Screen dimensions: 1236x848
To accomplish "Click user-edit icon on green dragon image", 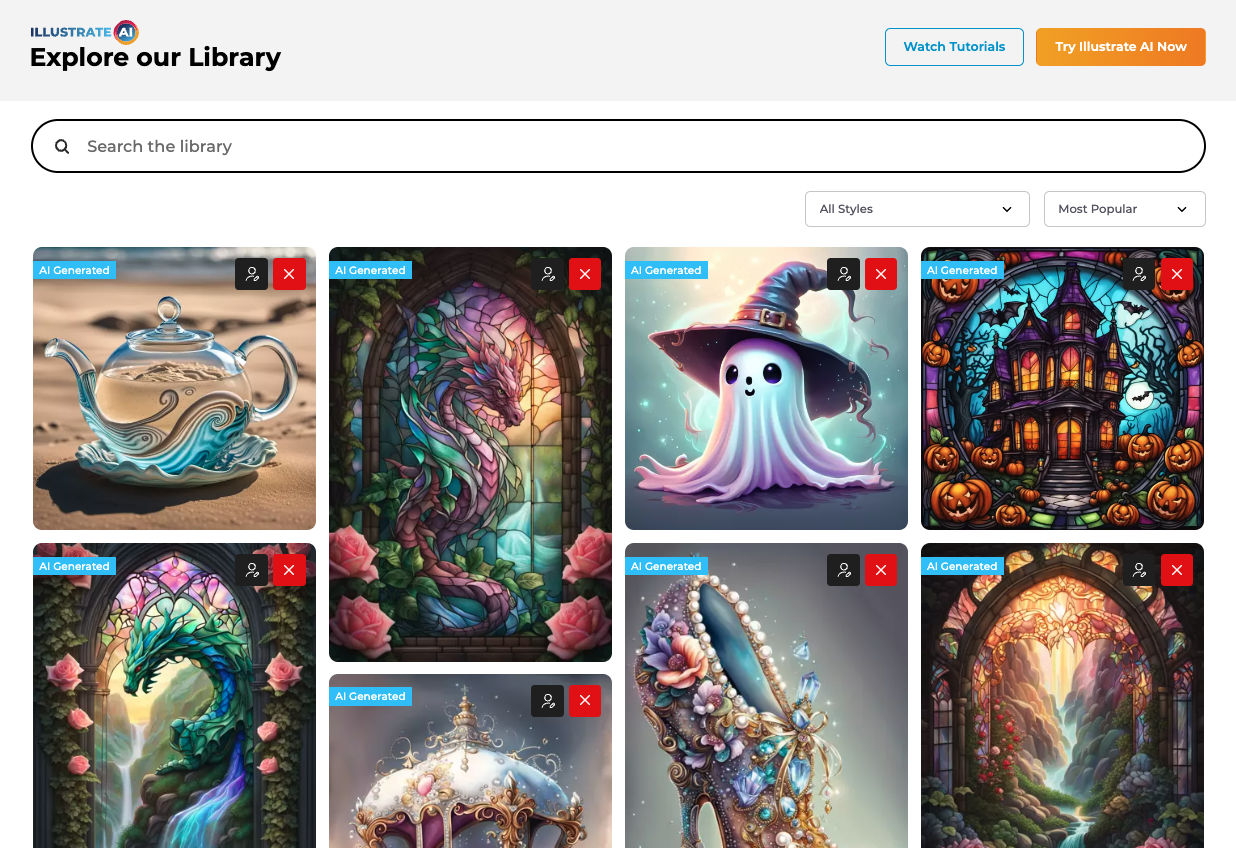I will [x=252, y=570].
